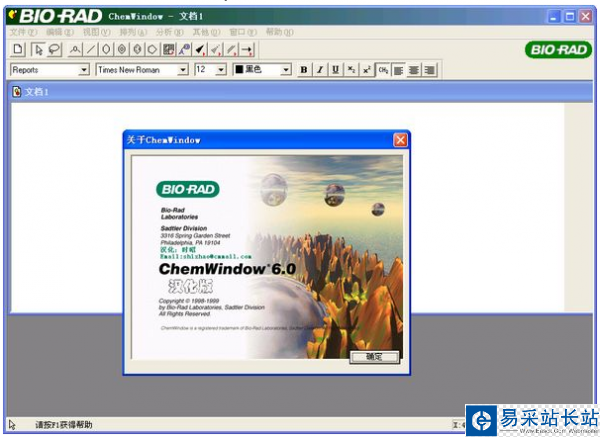Viewport: 600px width, 437px height.
Task: Click the email address in the About dialog
Action: [205, 256]
